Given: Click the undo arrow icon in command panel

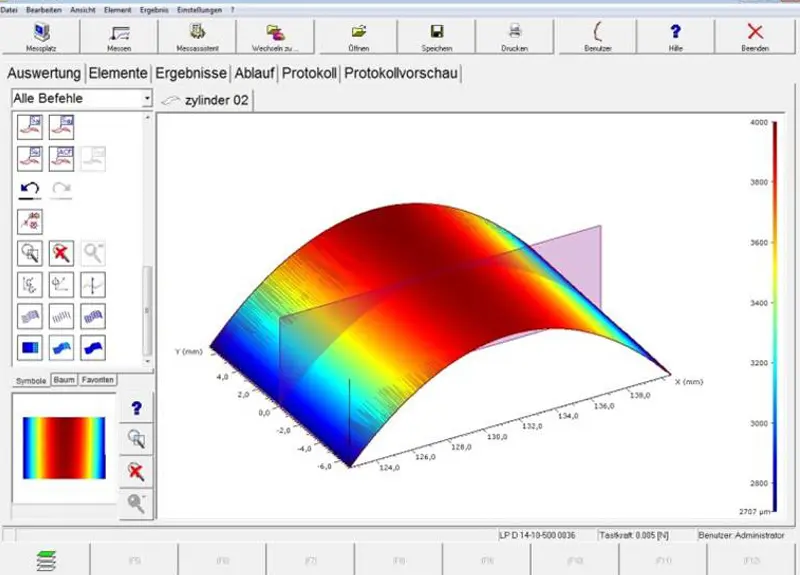Looking at the screenshot, I should (x=30, y=188).
